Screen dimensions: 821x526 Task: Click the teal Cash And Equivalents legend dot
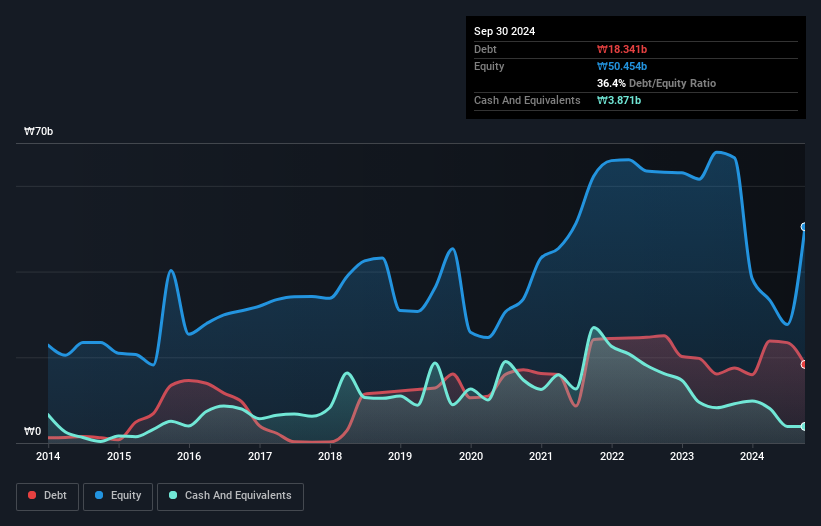[x=173, y=495]
